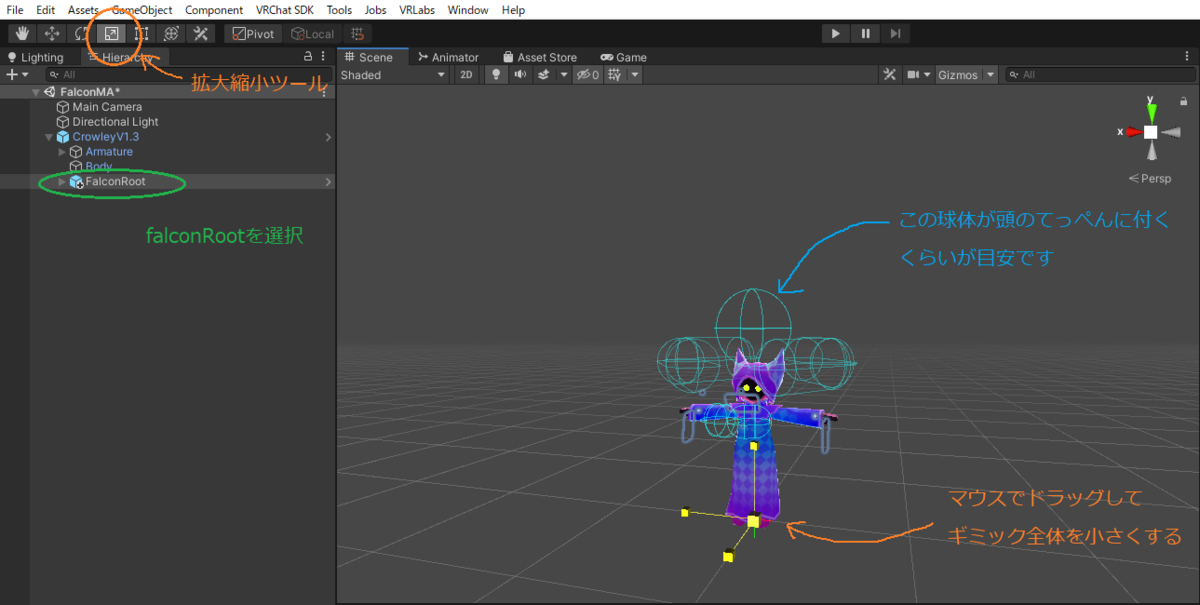
Task: Open the Create plus dropdown in Hierarchy
Action: click(17, 75)
